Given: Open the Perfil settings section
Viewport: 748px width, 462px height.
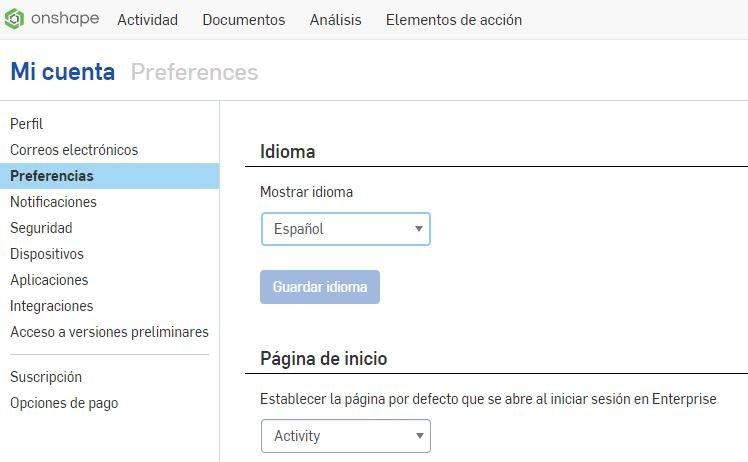Looking at the screenshot, I should click(27, 124).
